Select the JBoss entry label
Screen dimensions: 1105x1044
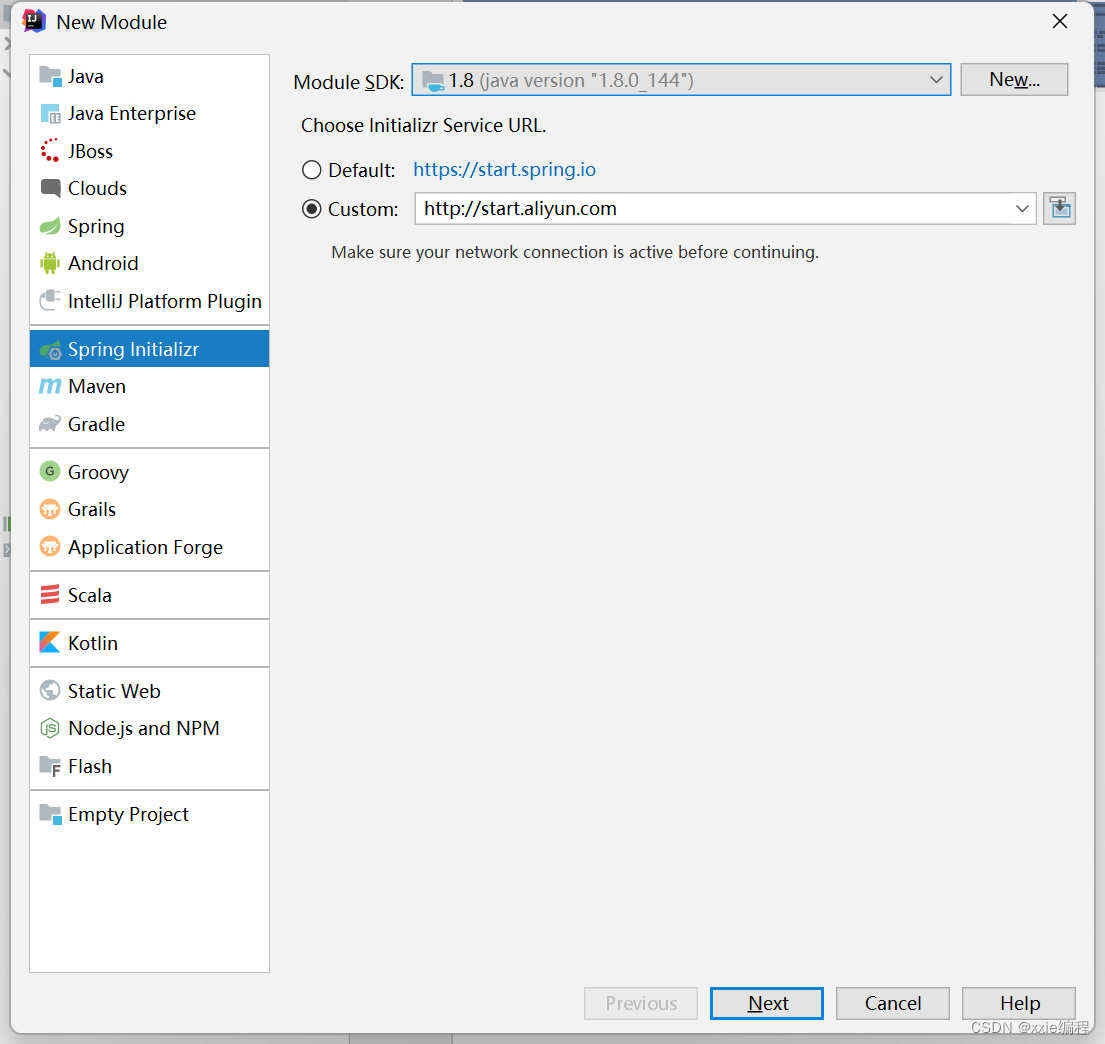(91, 151)
